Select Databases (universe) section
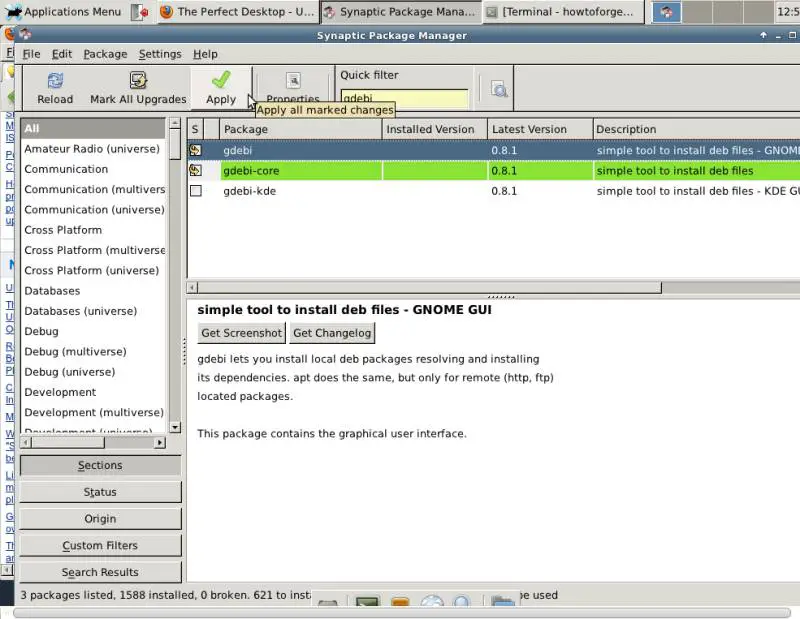 click(x=93, y=311)
